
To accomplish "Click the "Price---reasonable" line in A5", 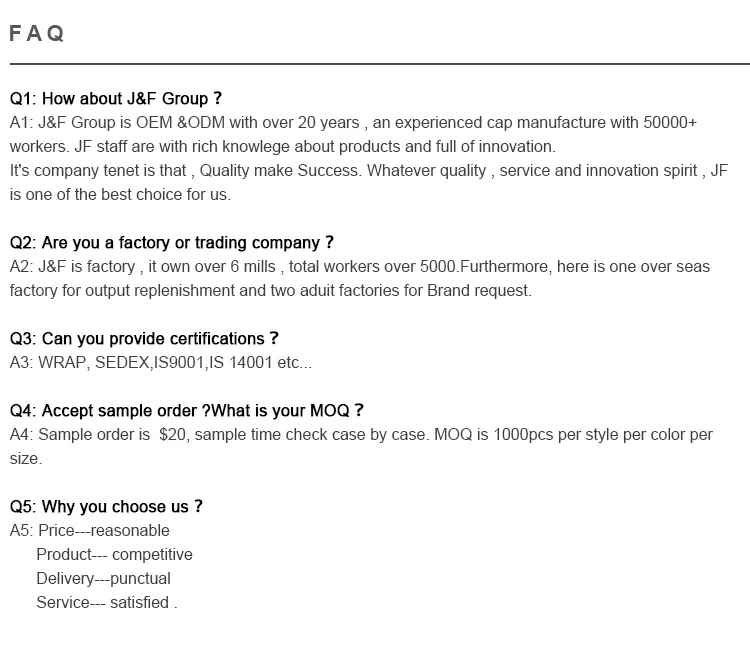I will point(90,531).
